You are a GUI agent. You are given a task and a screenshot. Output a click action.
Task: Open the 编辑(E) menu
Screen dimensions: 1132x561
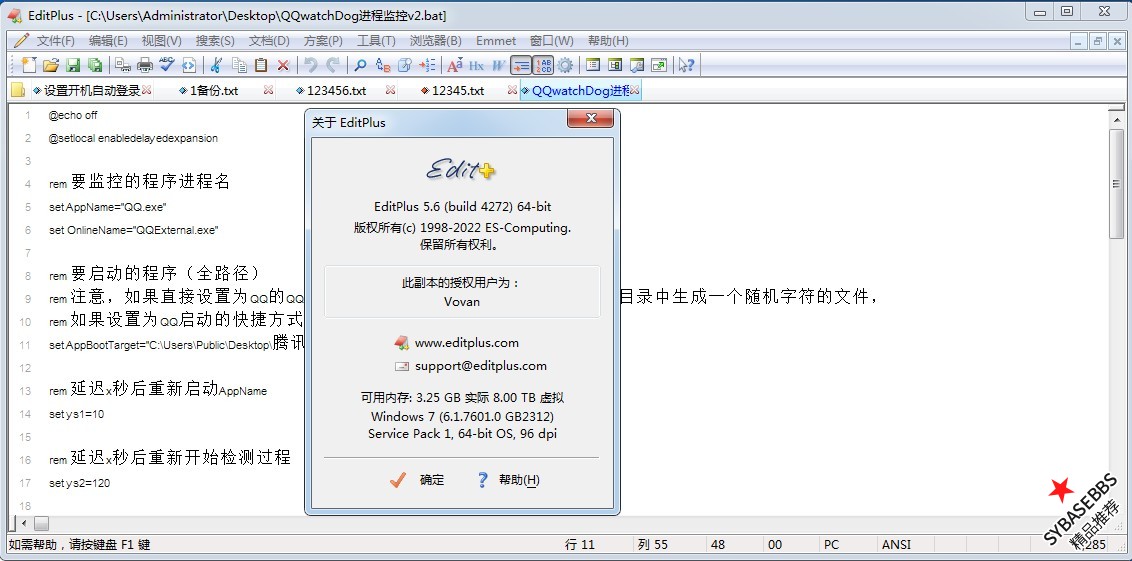click(x=108, y=41)
